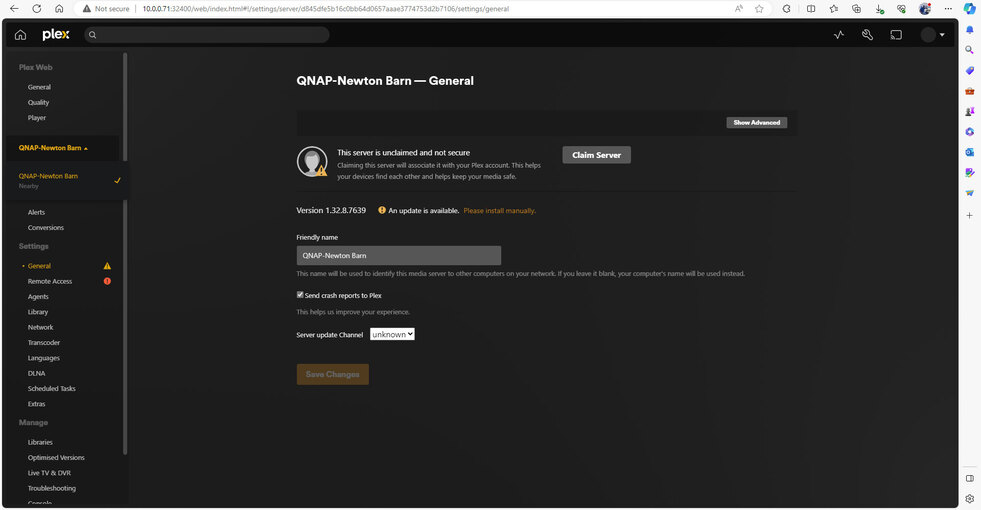
Task: Open the sidebar notifications bell
Action: pyautogui.click(x=970, y=29)
